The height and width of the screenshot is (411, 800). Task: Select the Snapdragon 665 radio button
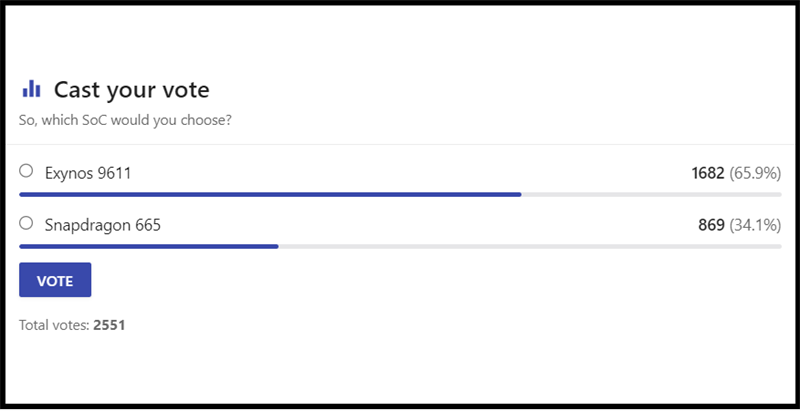click(x=26, y=223)
